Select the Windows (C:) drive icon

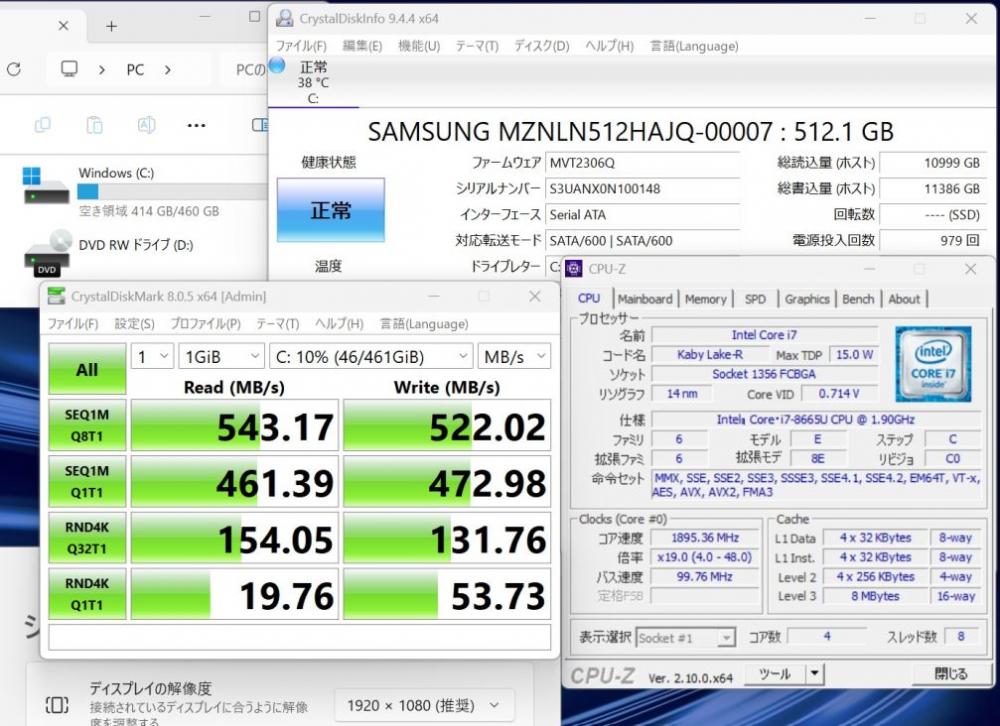(46, 186)
